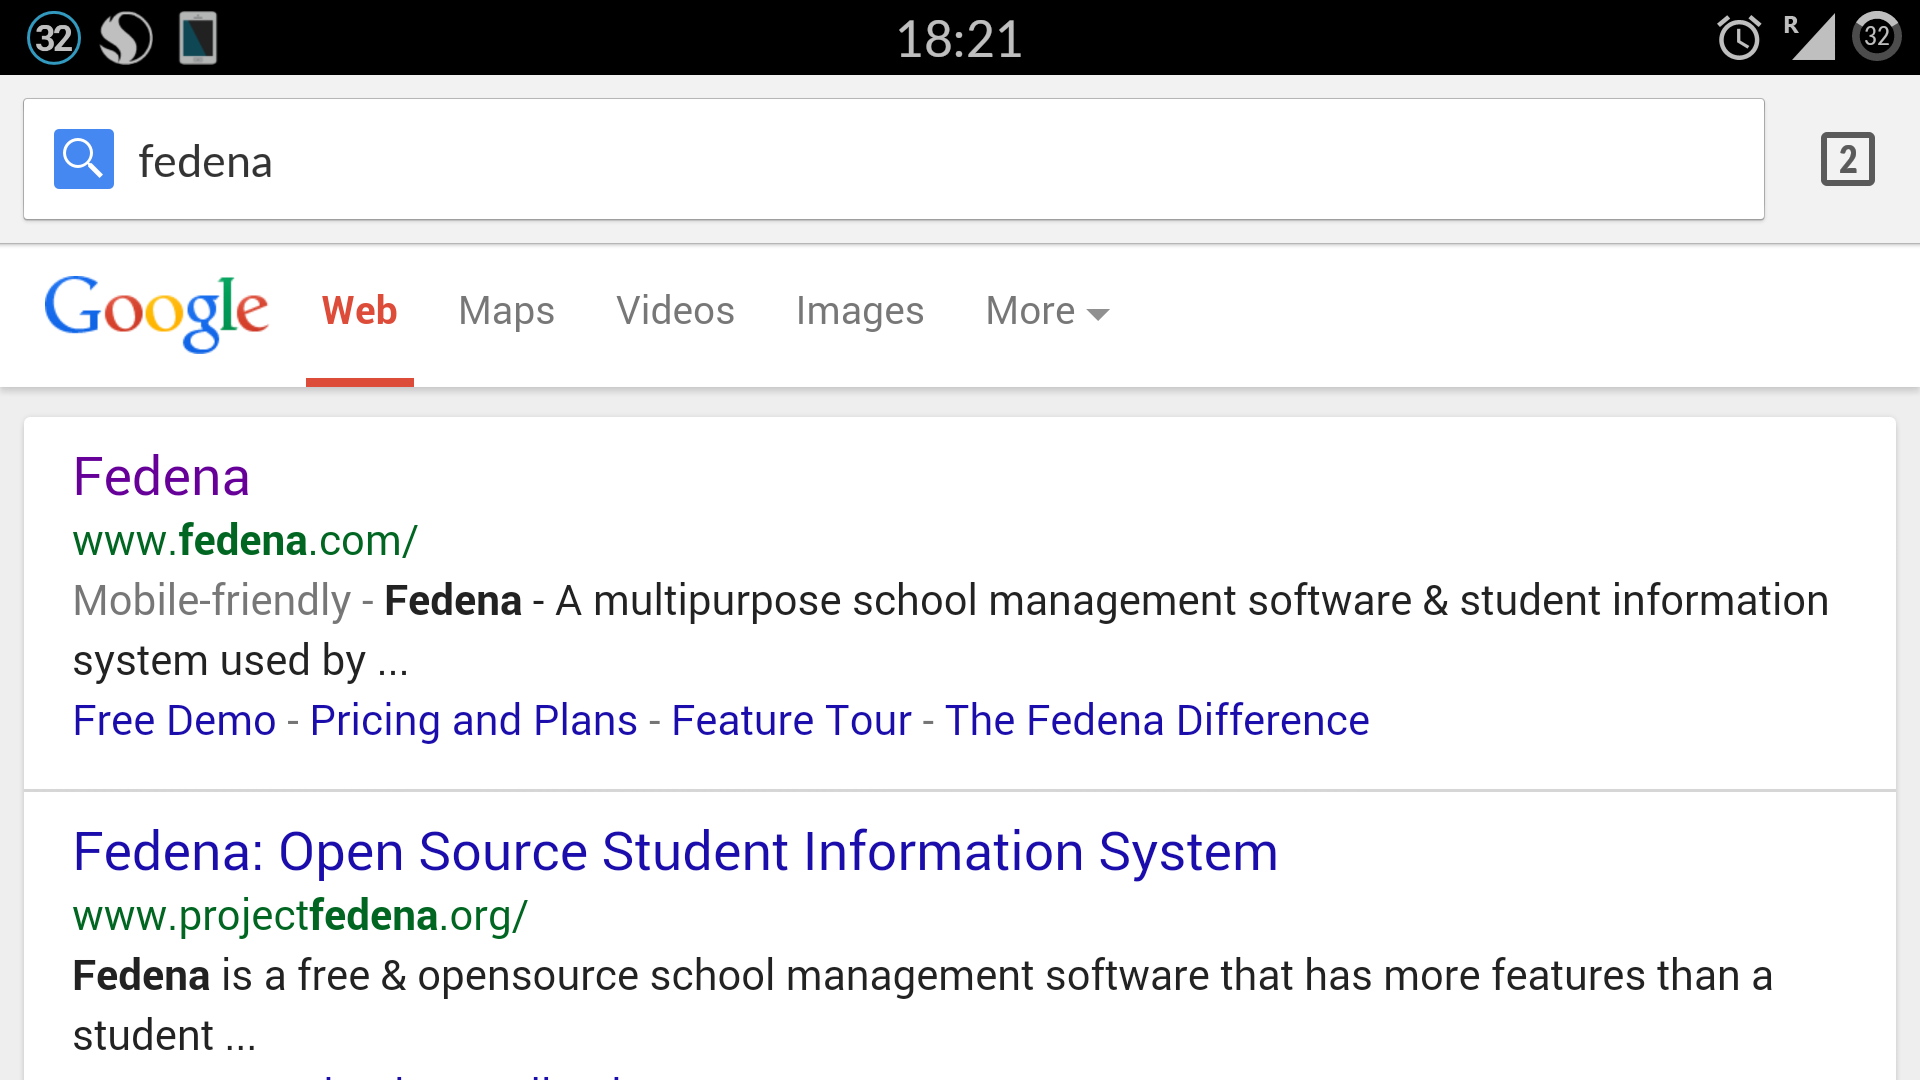Tap the left 32 notification icon
1920x1080 pixels.
tap(53, 38)
